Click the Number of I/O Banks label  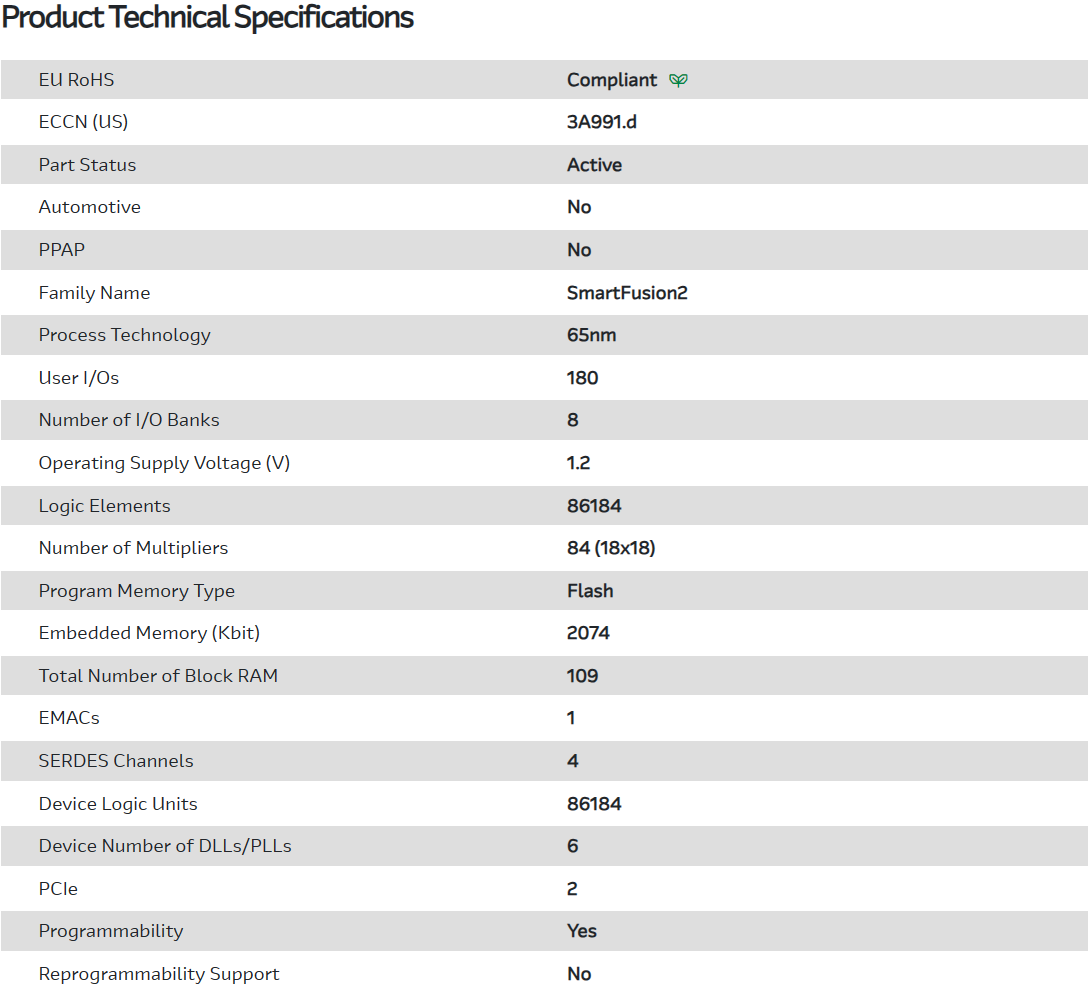(x=129, y=420)
